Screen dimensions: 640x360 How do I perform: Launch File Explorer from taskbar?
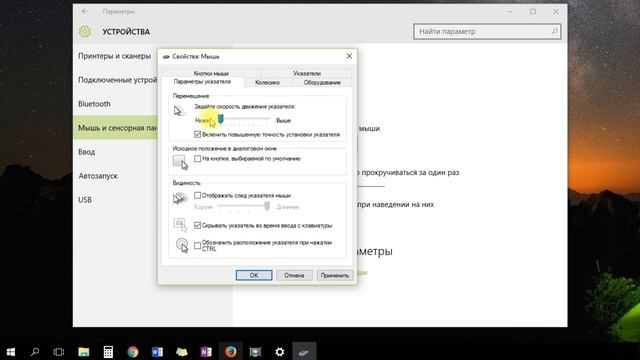pyautogui.click(x=84, y=351)
